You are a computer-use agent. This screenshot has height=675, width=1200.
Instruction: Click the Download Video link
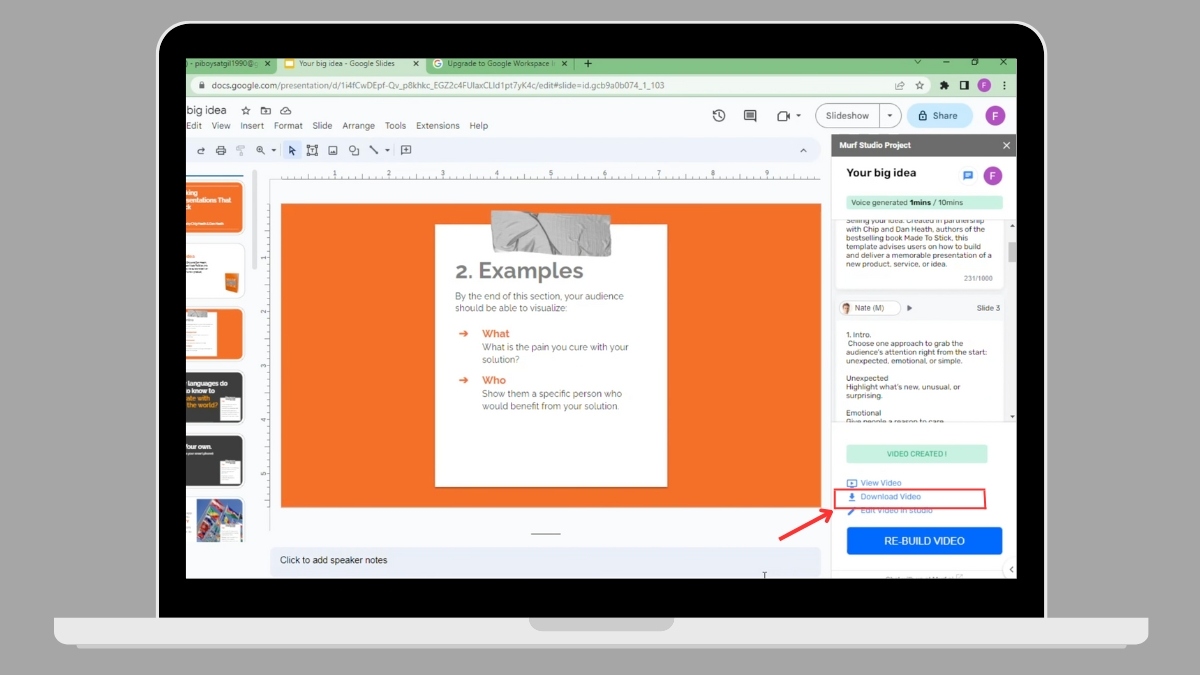coord(890,497)
